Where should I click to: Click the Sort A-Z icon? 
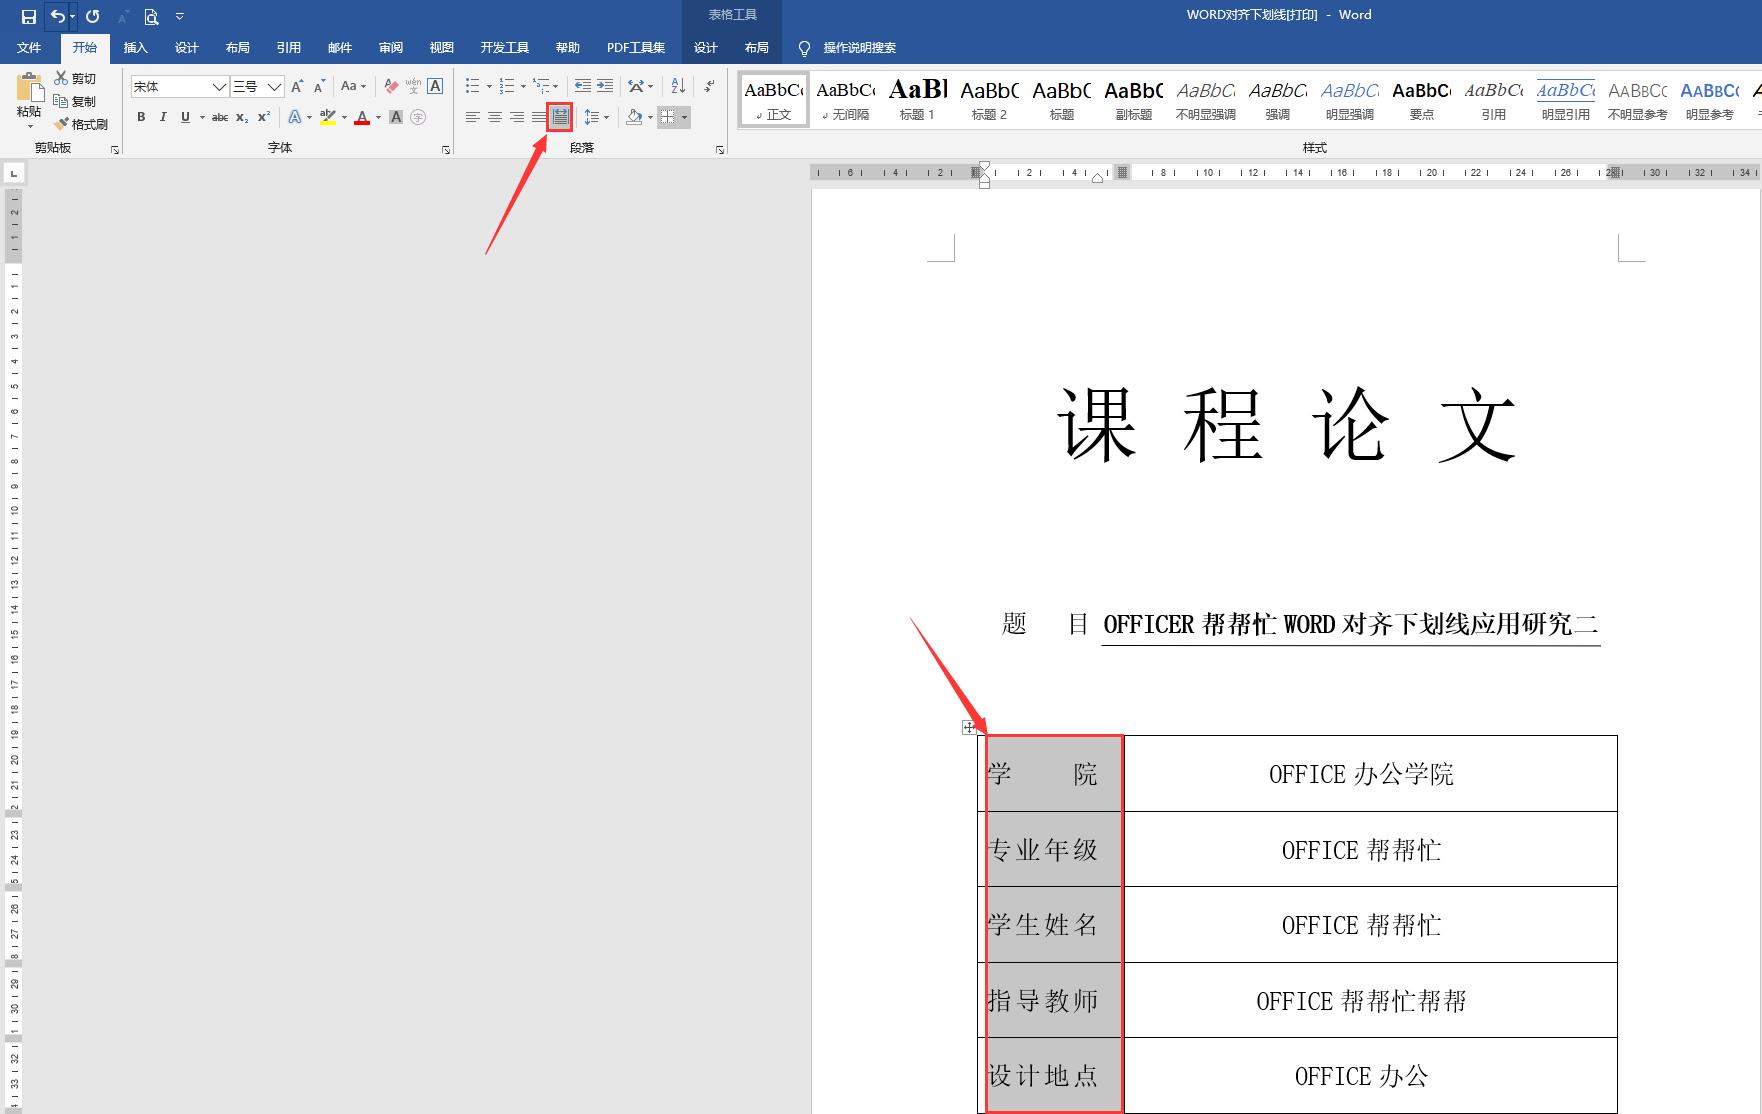tap(678, 86)
